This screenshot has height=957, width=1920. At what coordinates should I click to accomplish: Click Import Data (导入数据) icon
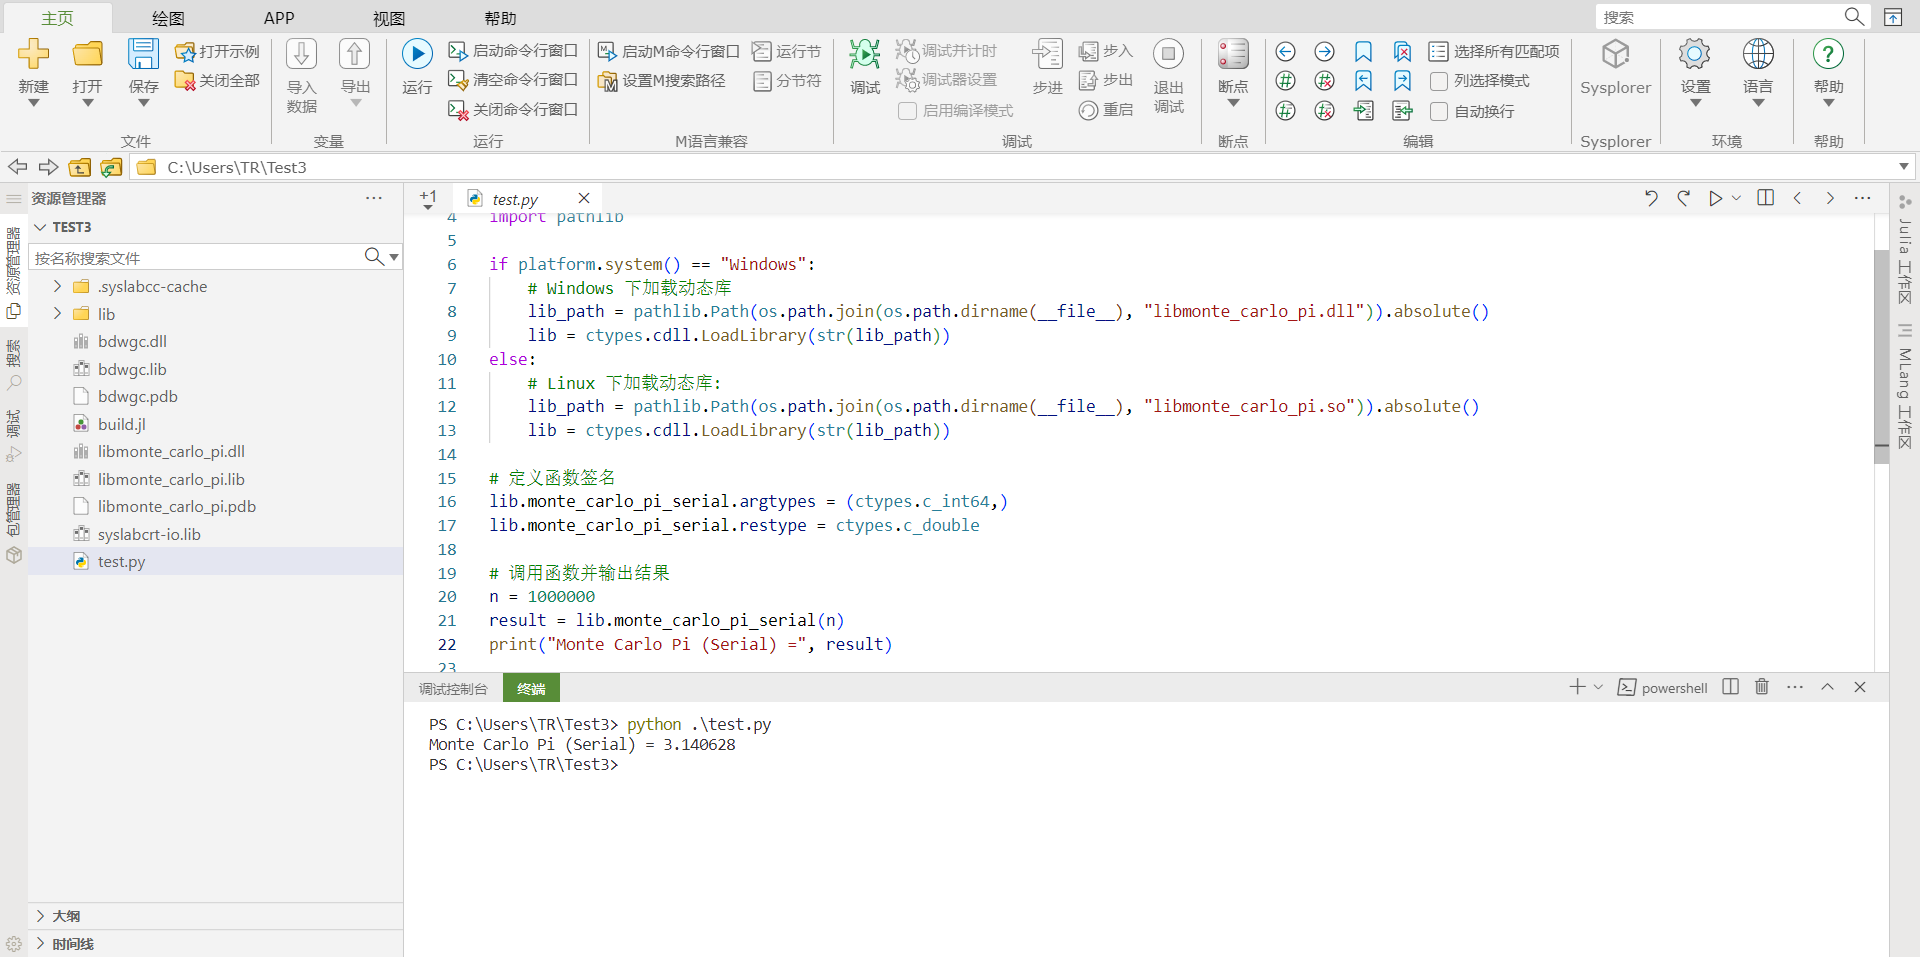pos(301,54)
